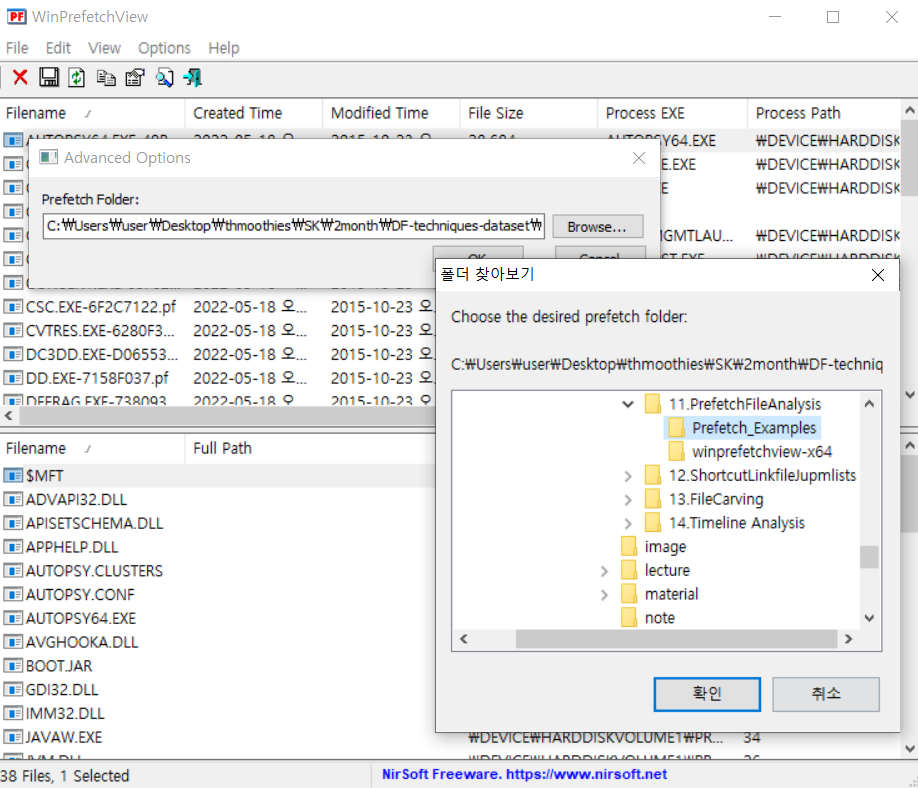Viewport: 918px width, 788px height.
Task: Click upper list horizontal scrollbar left arrow
Action: tap(9, 416)
